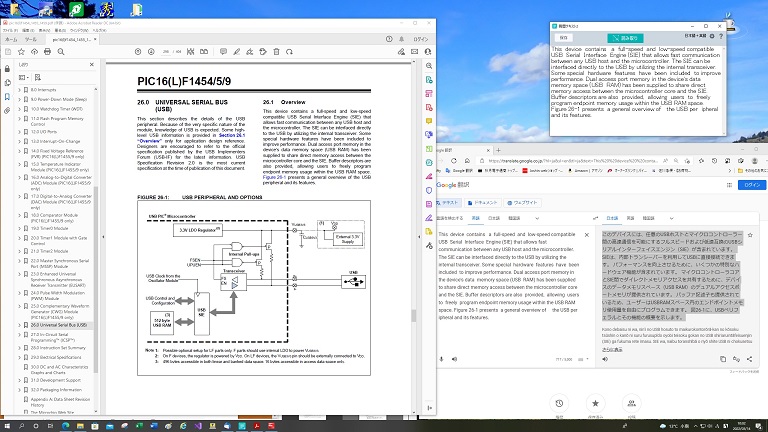Image resolution: width=768 pixels, height=432 pixels.
Task: Go to previous page in Acrobat
Action: 138,51
